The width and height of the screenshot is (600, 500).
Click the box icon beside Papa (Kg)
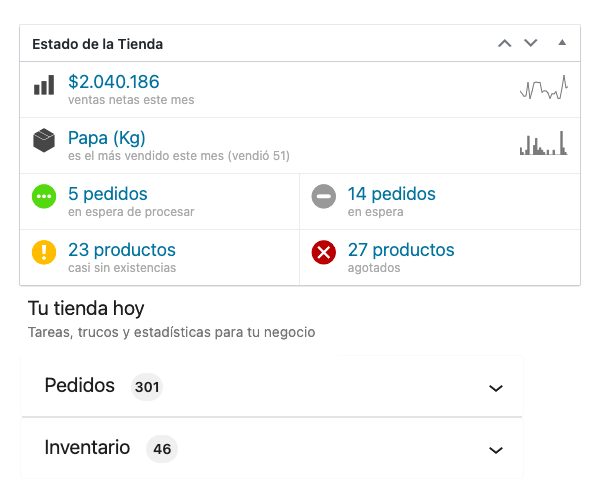pos(43,142)
